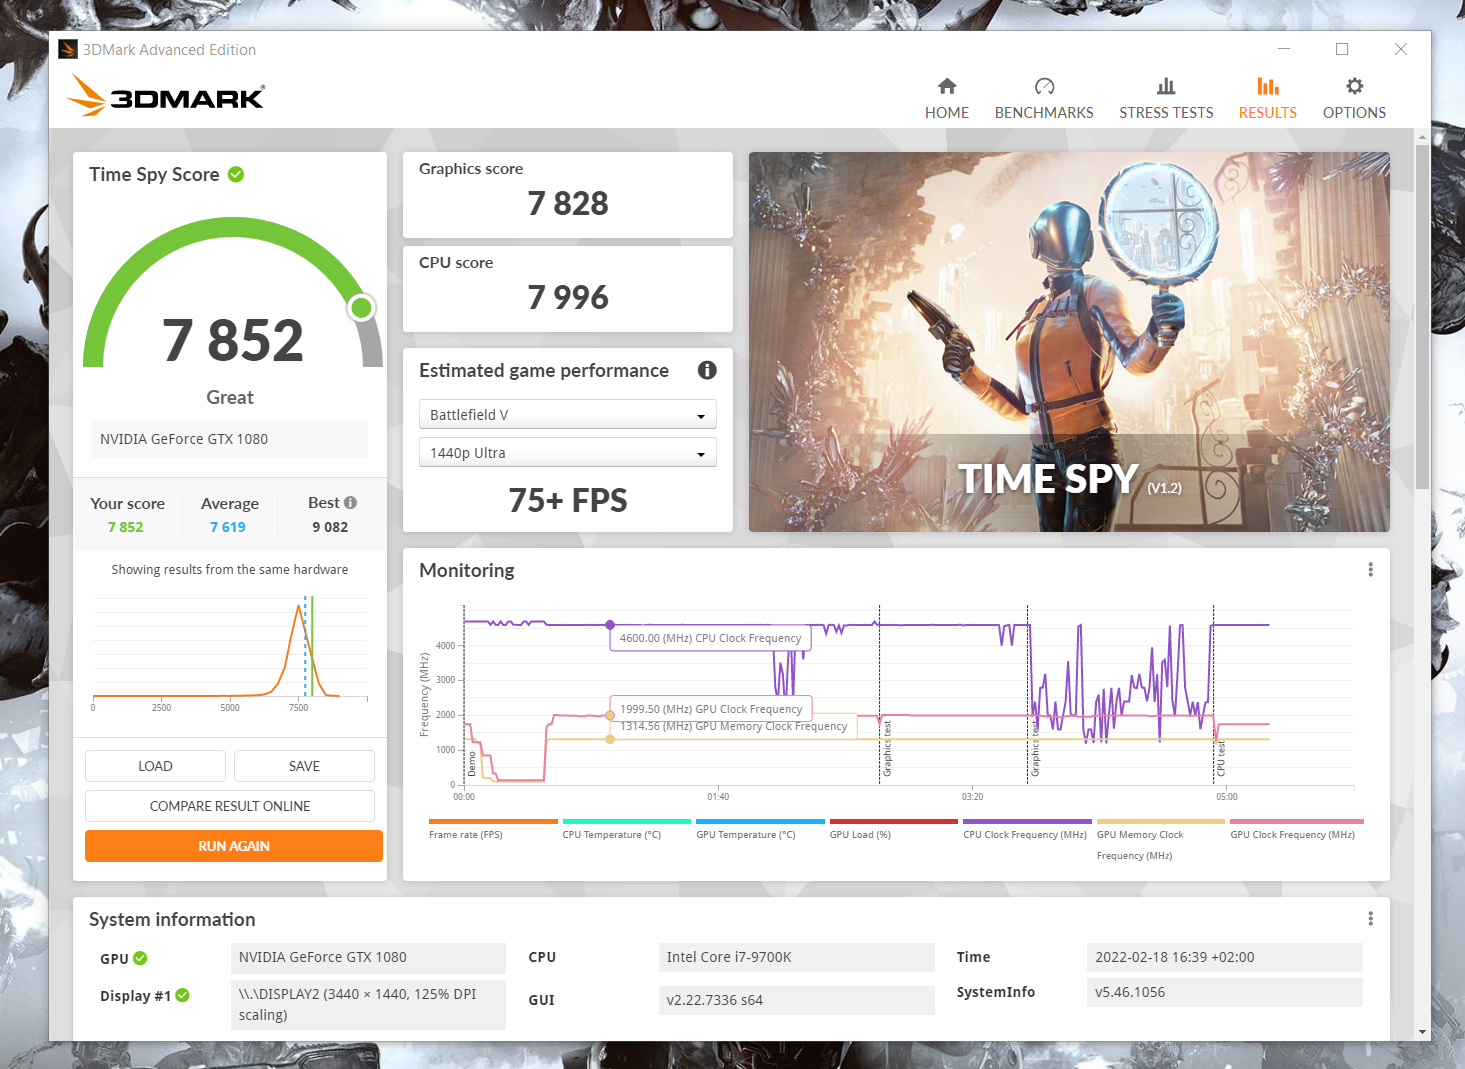Click the CPU test marker on timeline

click(1221, 759)
